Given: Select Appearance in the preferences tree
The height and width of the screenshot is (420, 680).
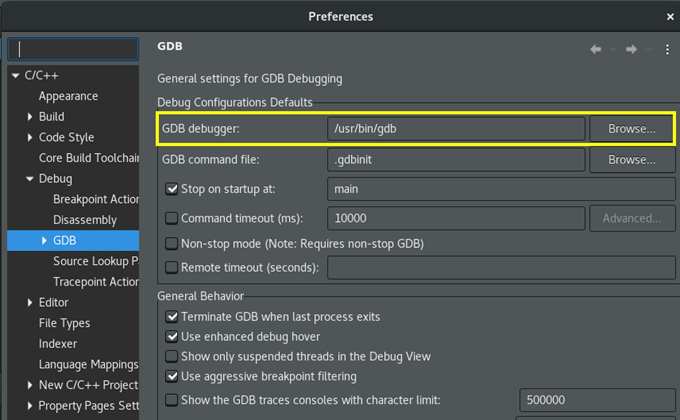Looking at the screenshot, I should [68, 96].
